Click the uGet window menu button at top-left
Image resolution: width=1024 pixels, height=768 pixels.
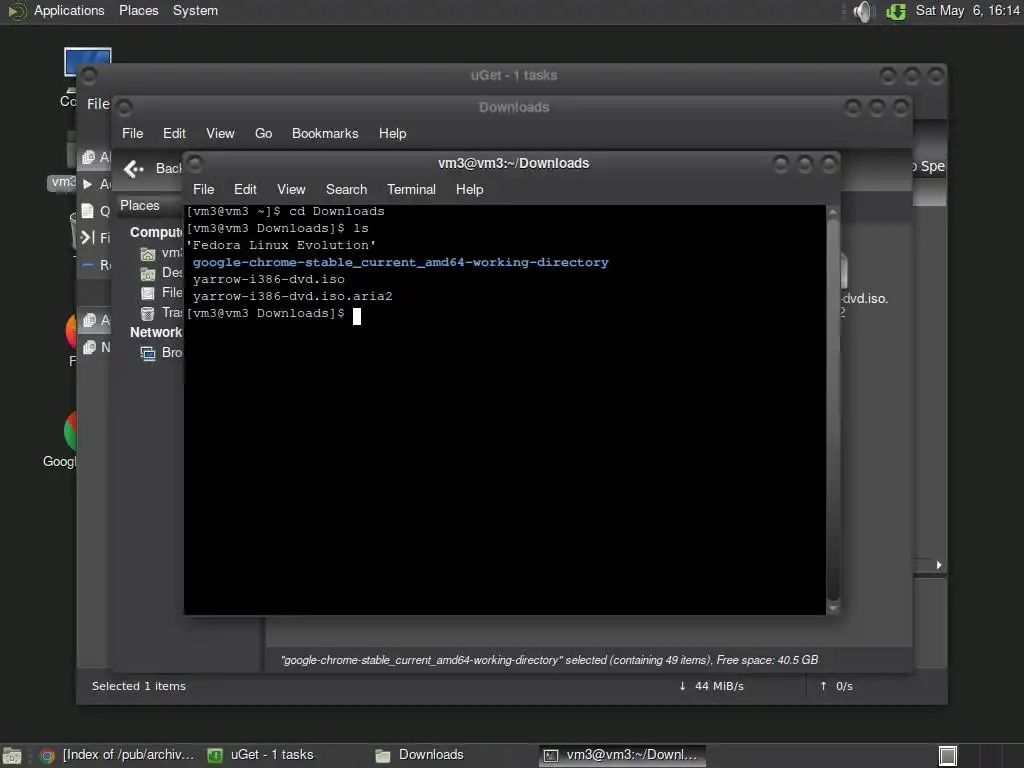[x=89, y=76]
